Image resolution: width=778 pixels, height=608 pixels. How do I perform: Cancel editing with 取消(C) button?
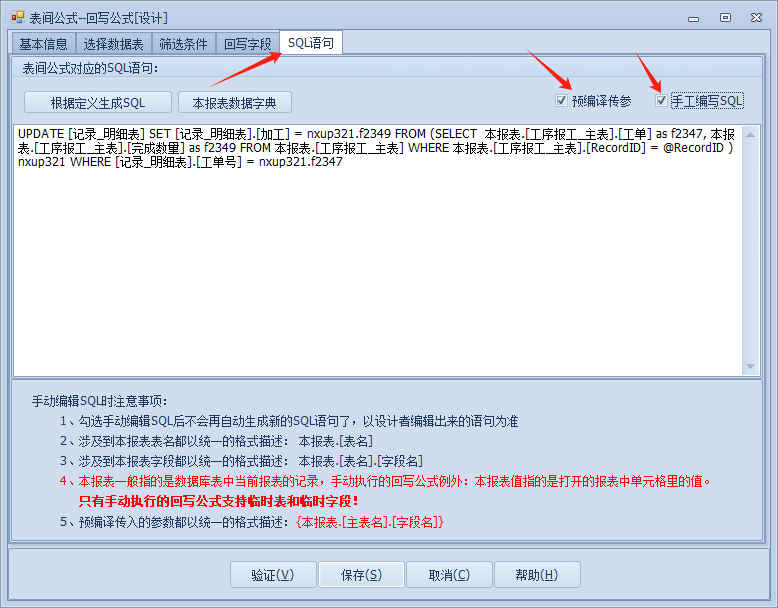tap(449, 575)
